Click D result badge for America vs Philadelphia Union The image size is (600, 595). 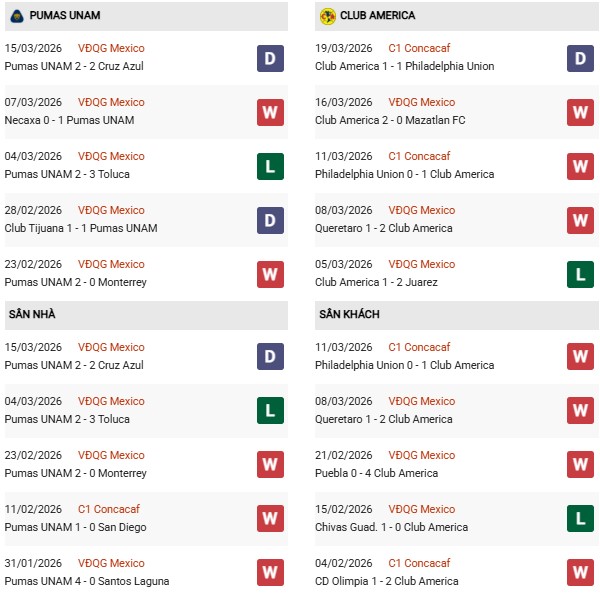click(581, 58)
